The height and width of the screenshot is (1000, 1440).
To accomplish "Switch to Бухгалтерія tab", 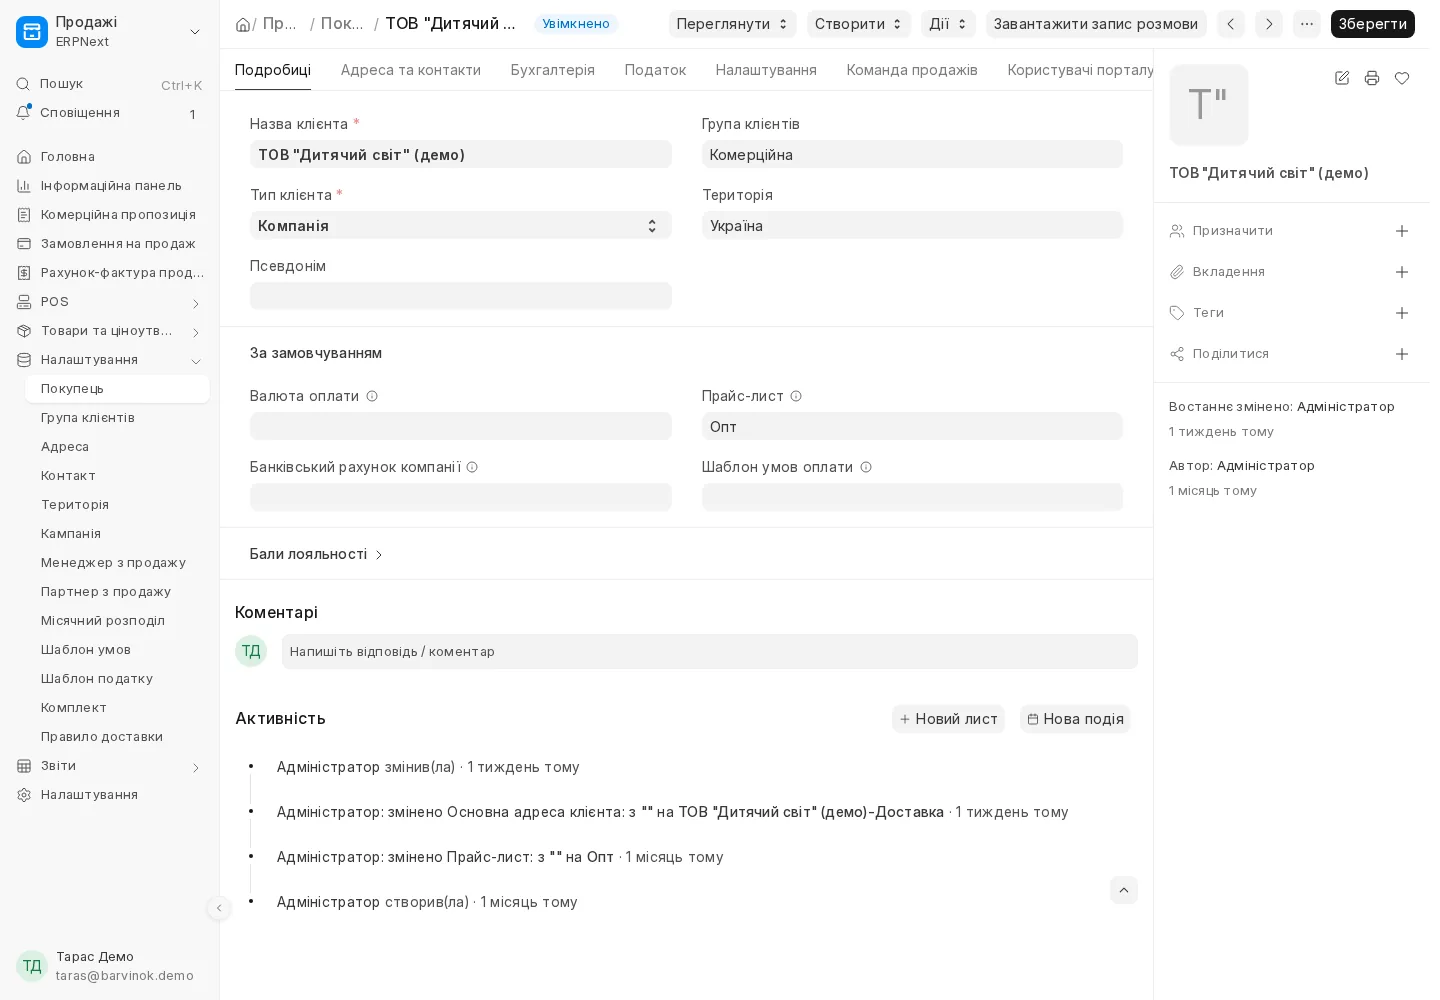I will point(553,70).
